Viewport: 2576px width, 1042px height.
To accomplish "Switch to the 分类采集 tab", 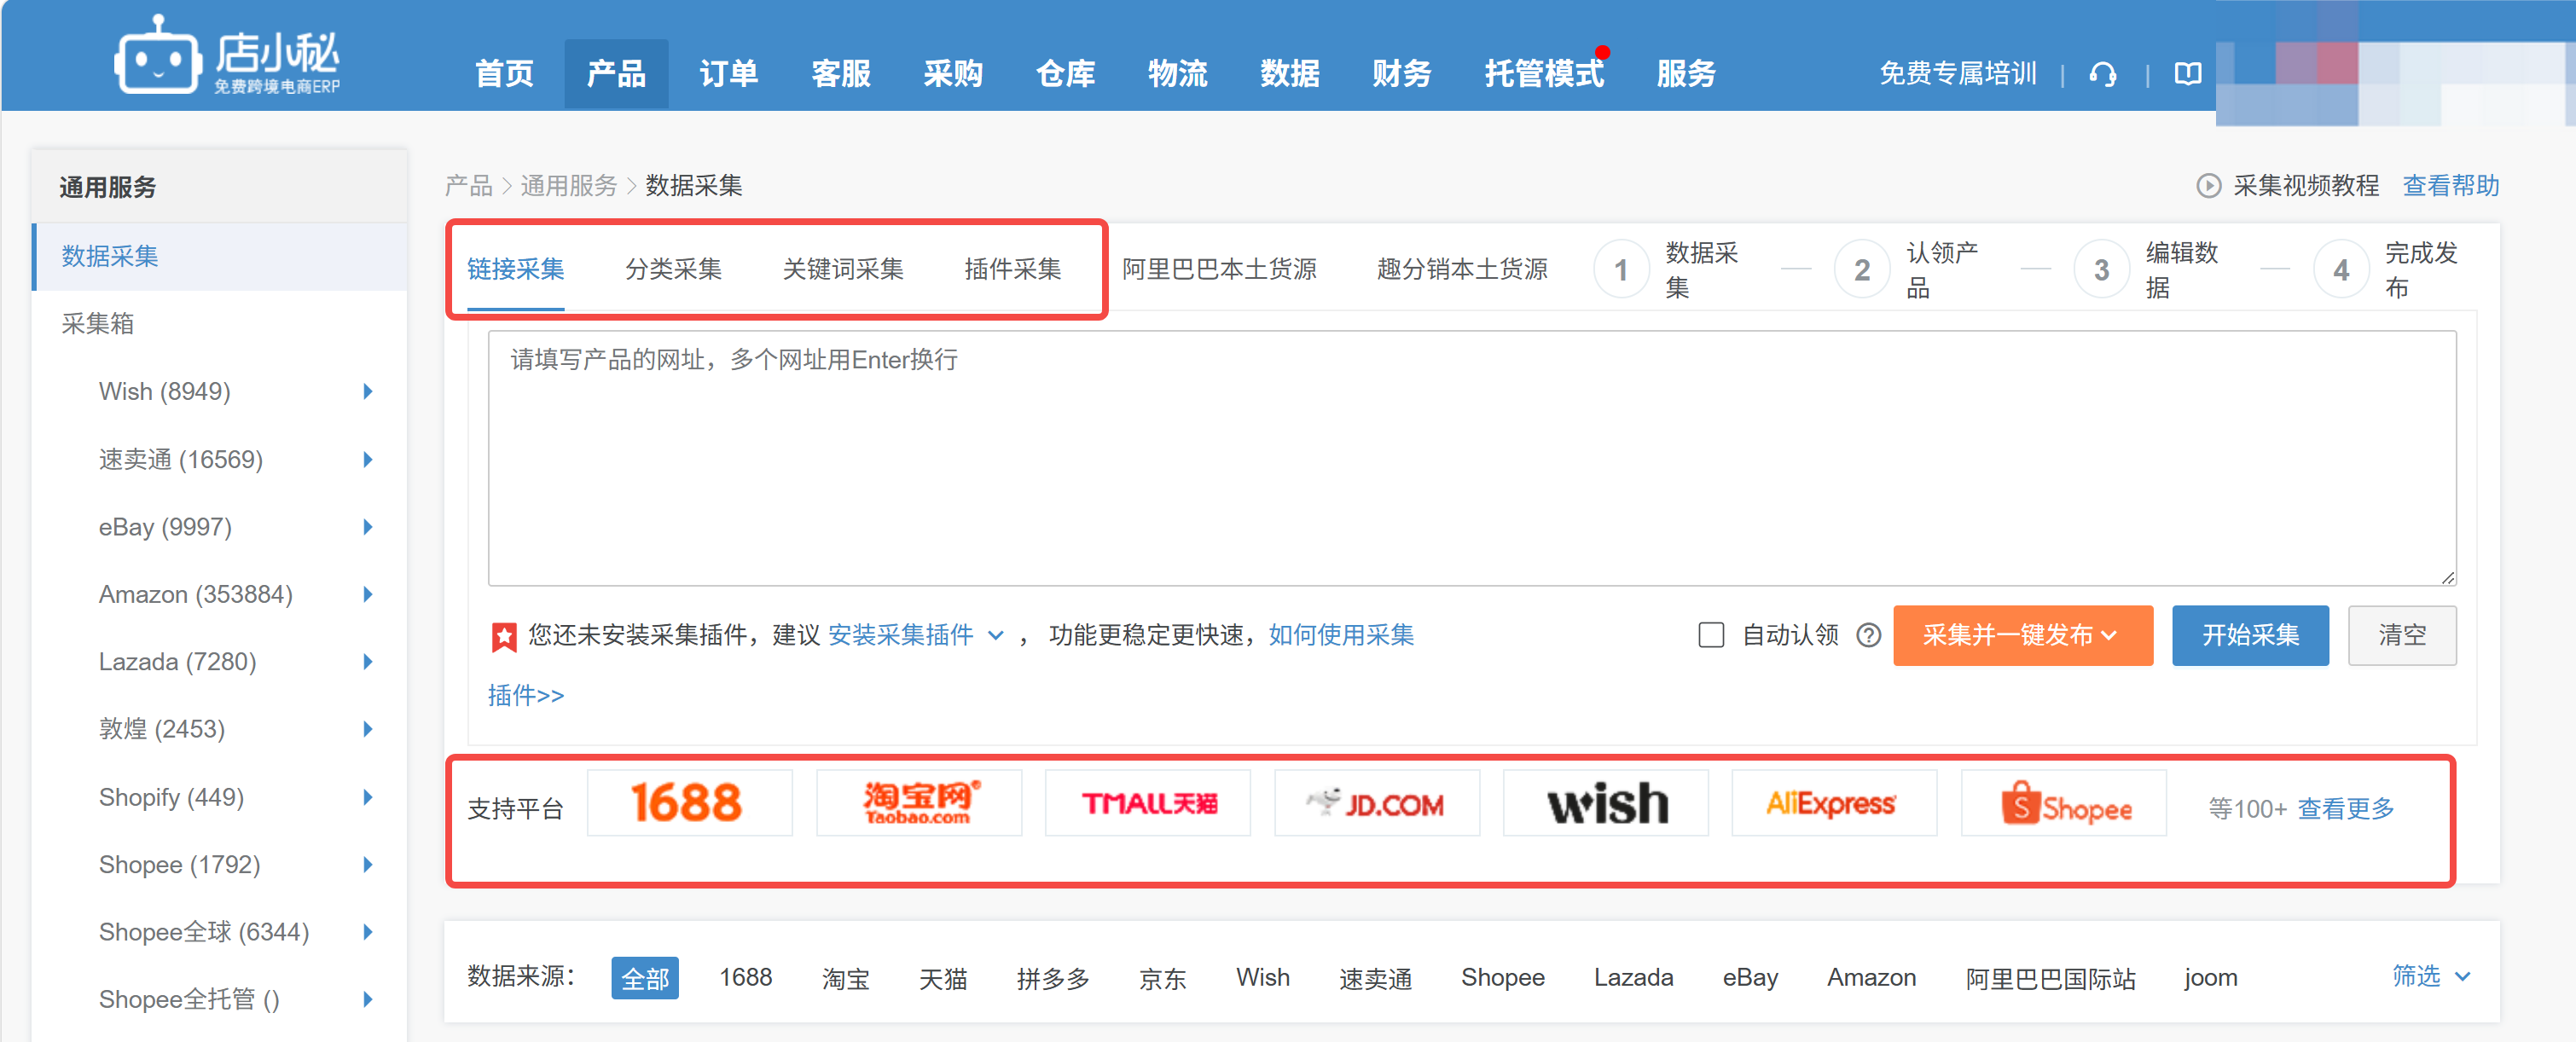I will [673, 269].
